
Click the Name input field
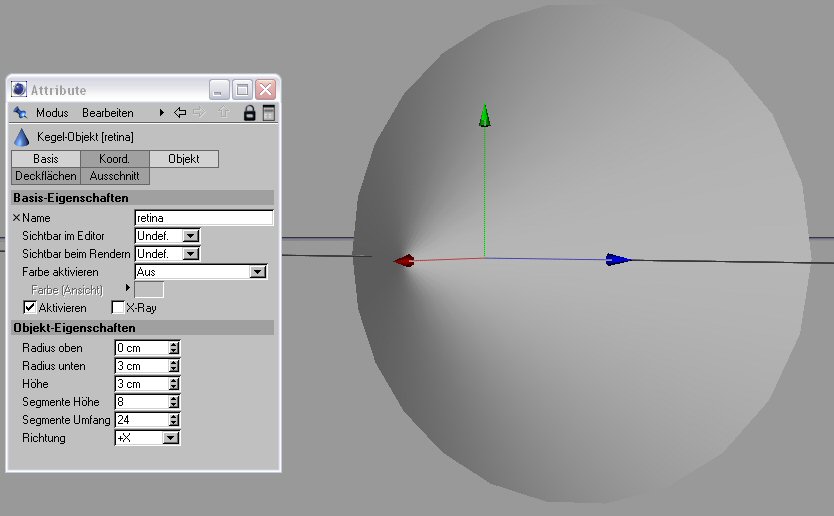204,218
